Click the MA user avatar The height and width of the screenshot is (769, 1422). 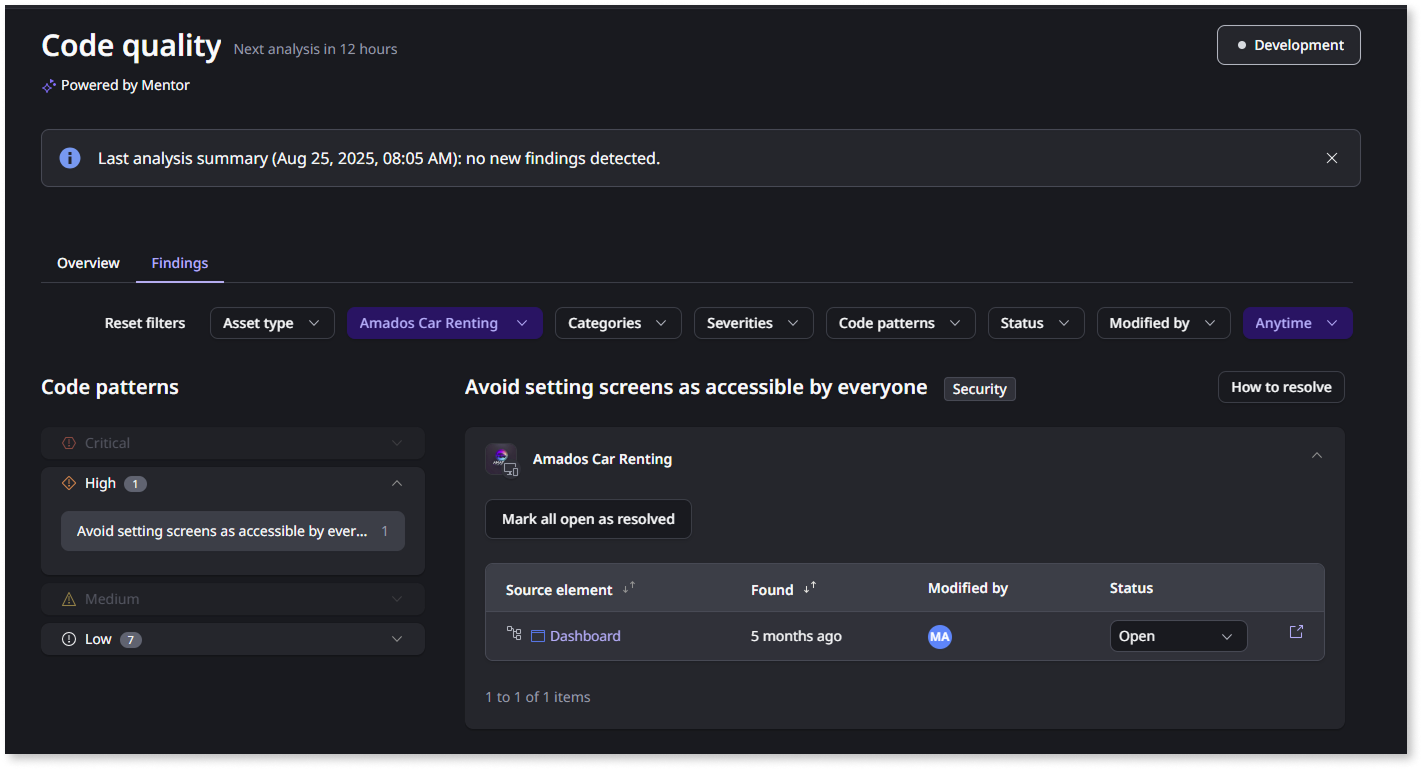click(939, 636)
